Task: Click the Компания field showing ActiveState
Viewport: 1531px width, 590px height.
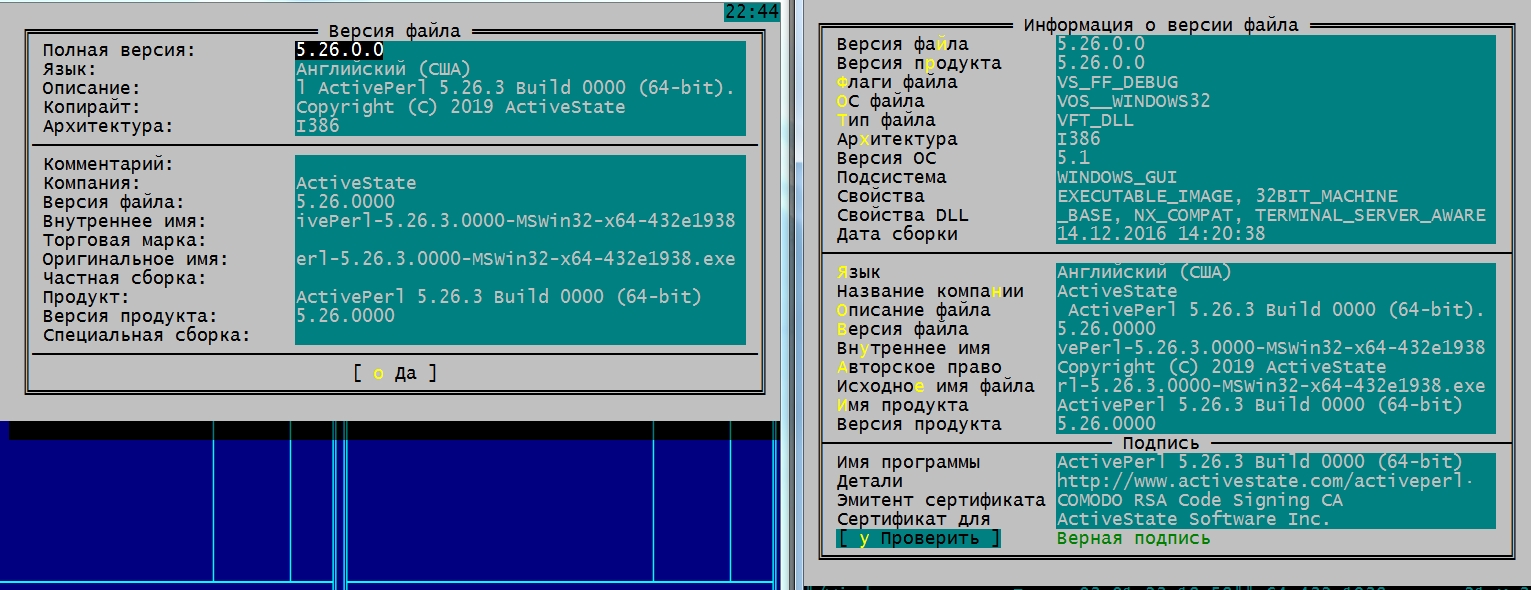Action: pyautogui.click(x=520, y=183)
